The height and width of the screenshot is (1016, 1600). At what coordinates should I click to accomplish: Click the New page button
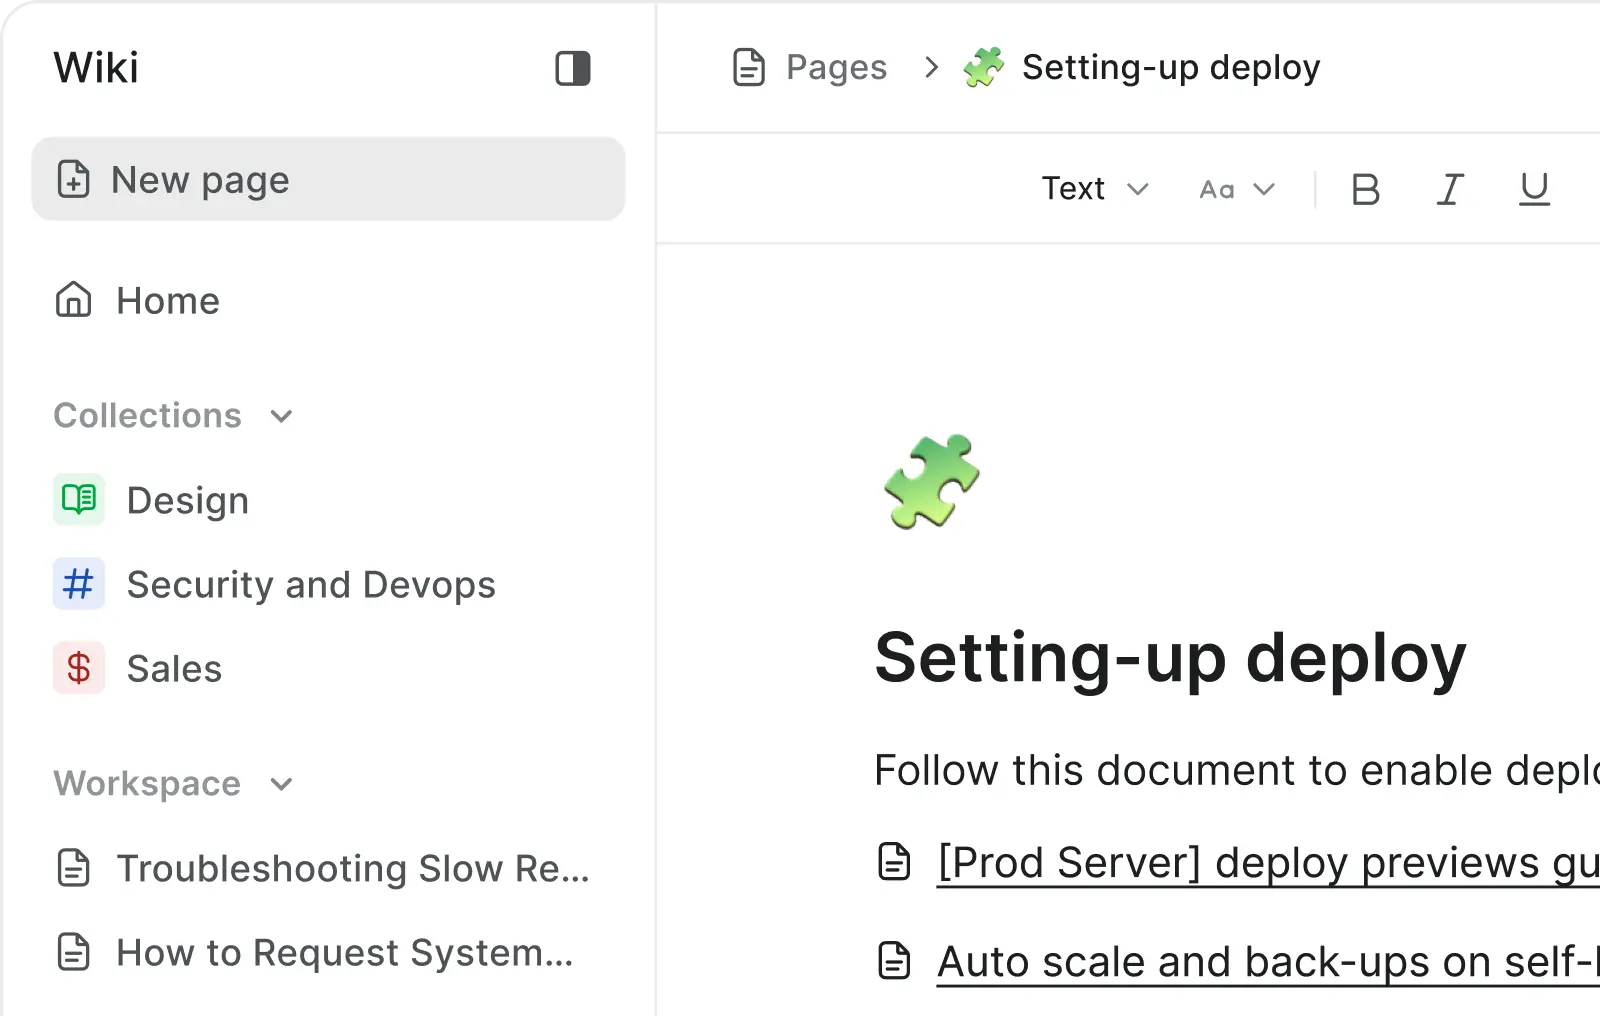click(328, 180)
